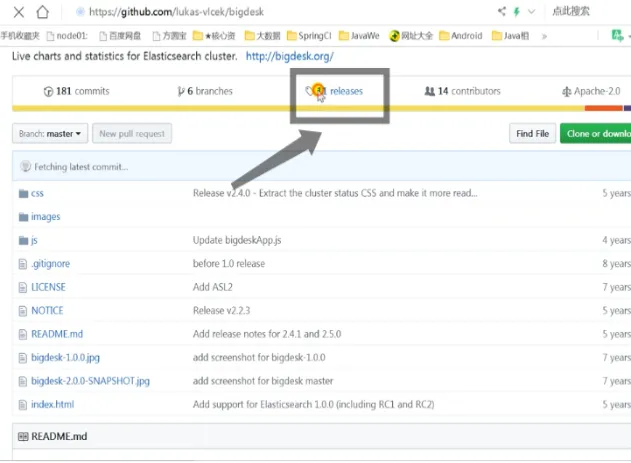
Task: Click the Find File button
Action: pos(532,134)
